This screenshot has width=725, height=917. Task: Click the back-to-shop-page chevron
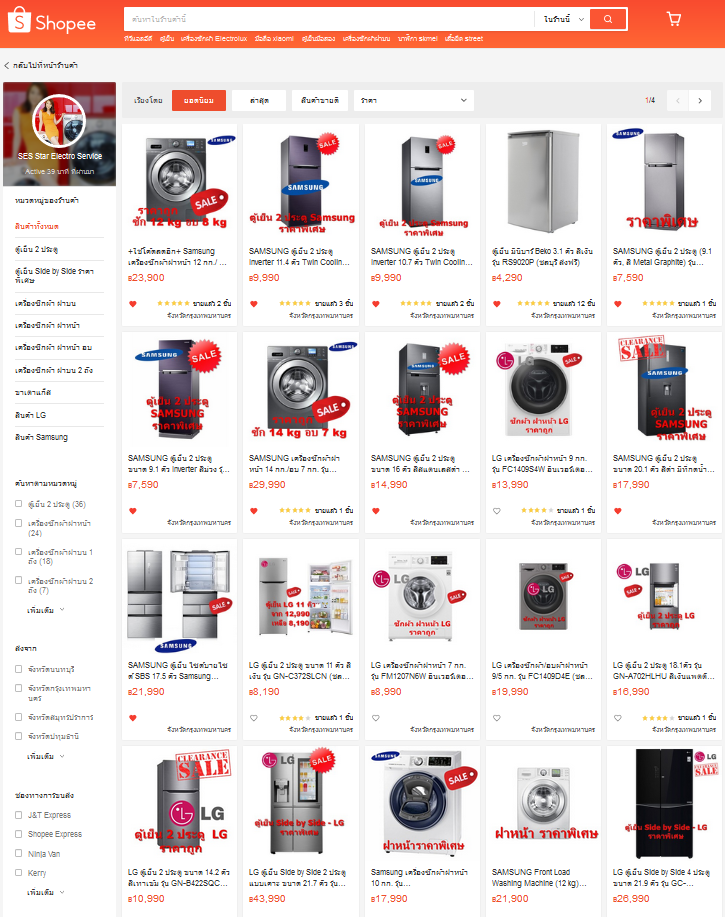6,66
